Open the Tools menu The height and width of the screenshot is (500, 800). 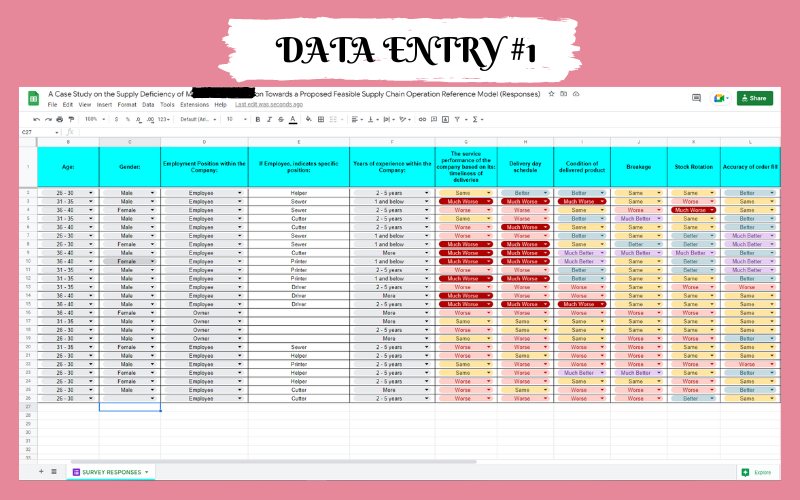pyautogui.click(x=167, y=105)
